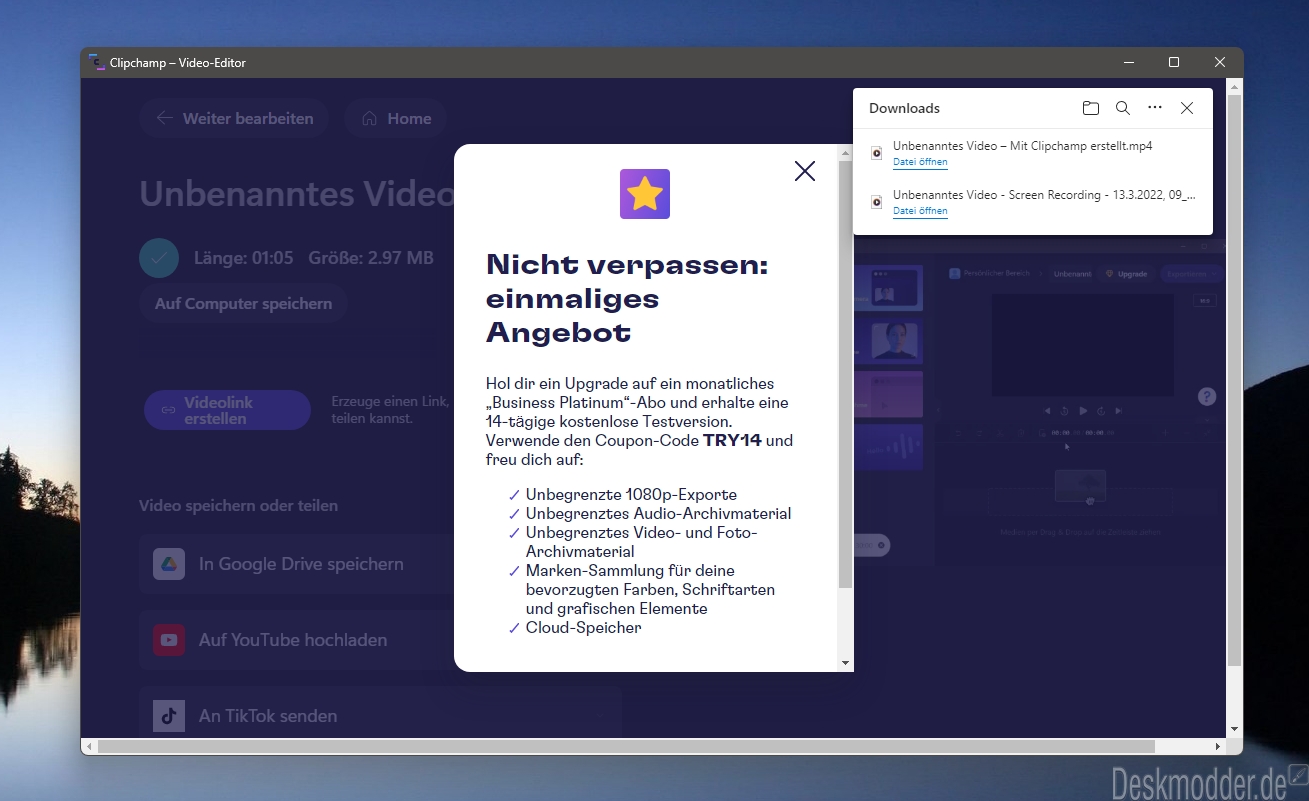Viewport: 1309px width, 801px height.
Task: Click the Google Drive icon
Action: click(169, 564)
